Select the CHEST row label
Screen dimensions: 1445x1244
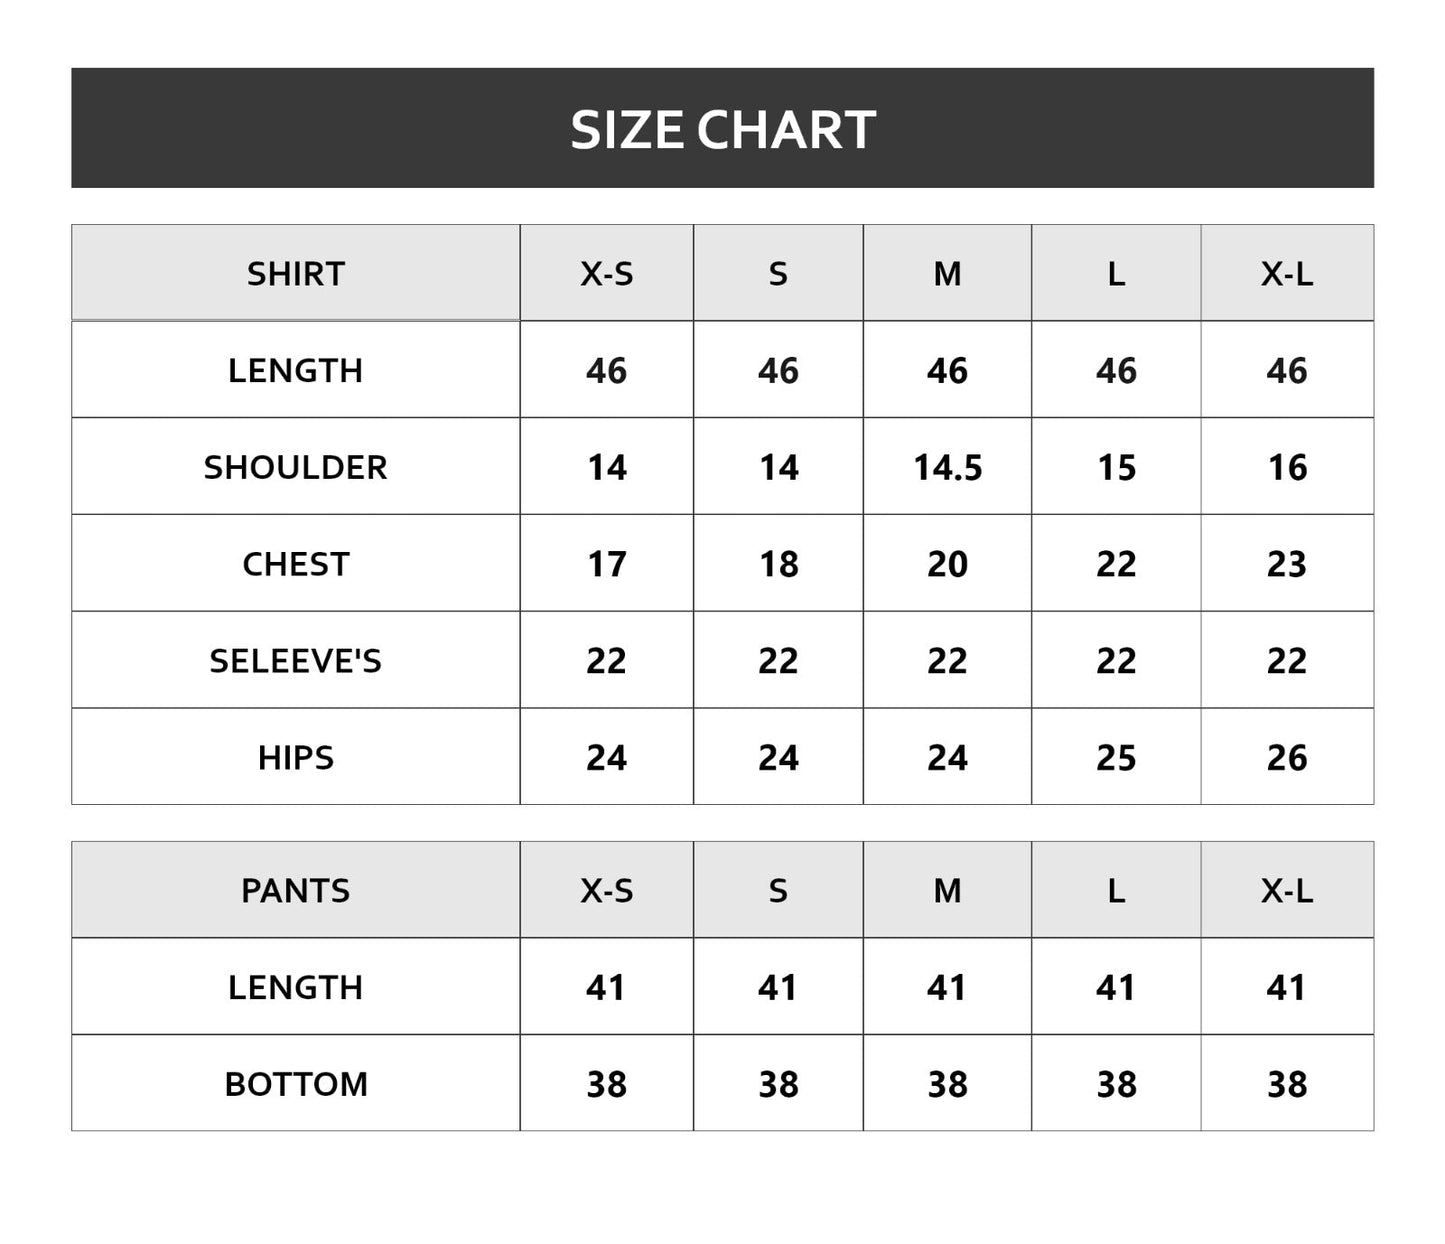(x=296, y=565)
